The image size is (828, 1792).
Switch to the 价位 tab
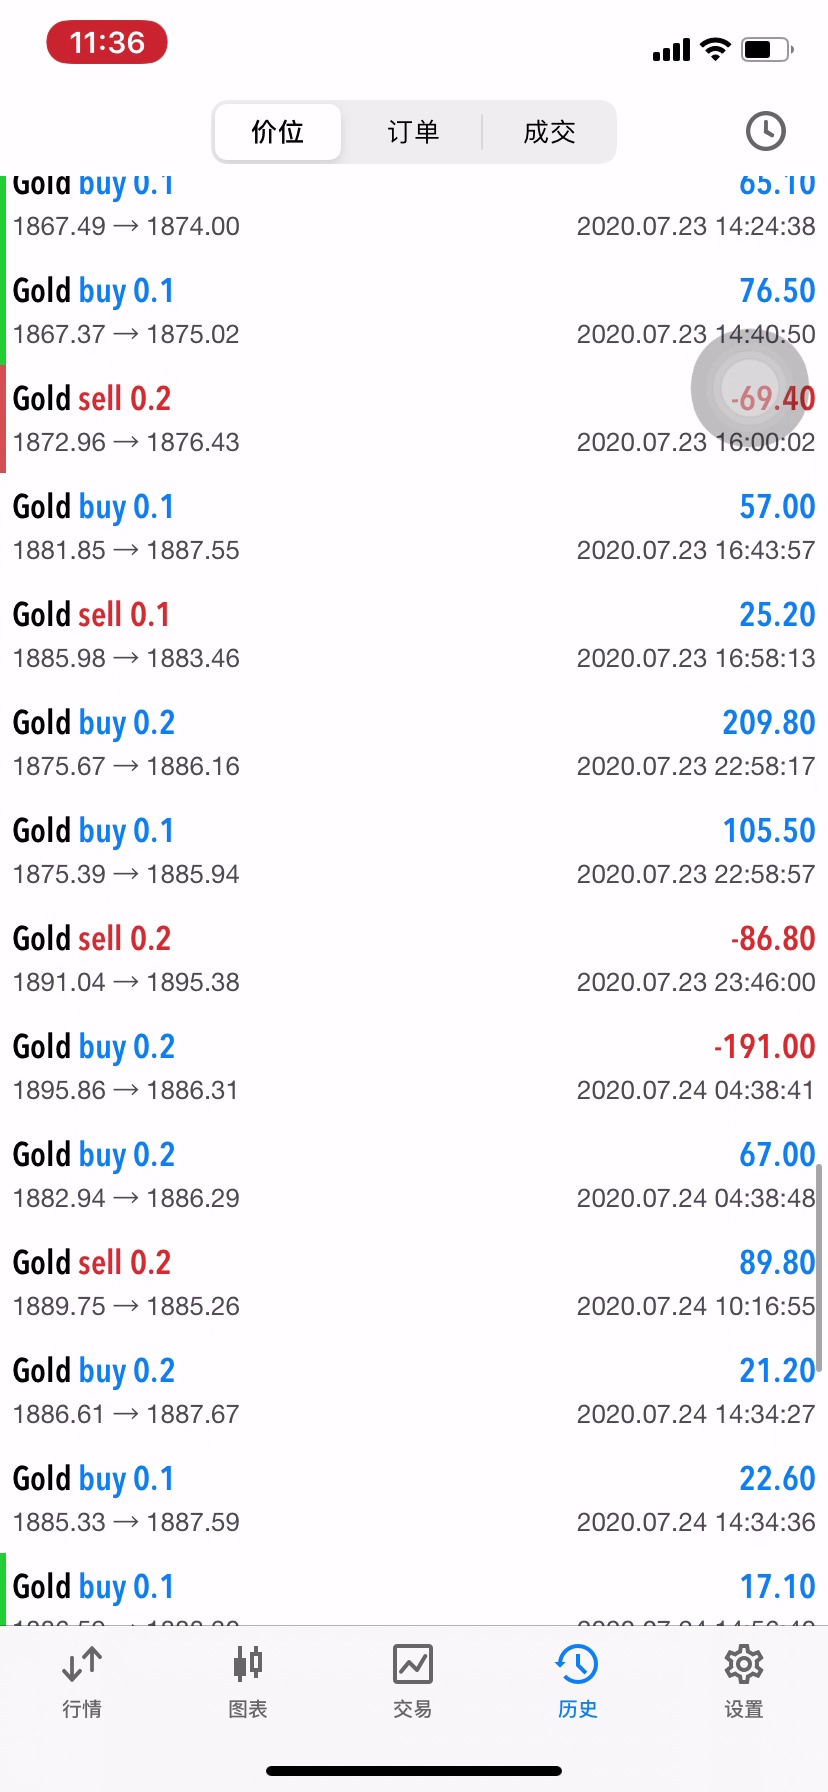click(x=278, y=132)
